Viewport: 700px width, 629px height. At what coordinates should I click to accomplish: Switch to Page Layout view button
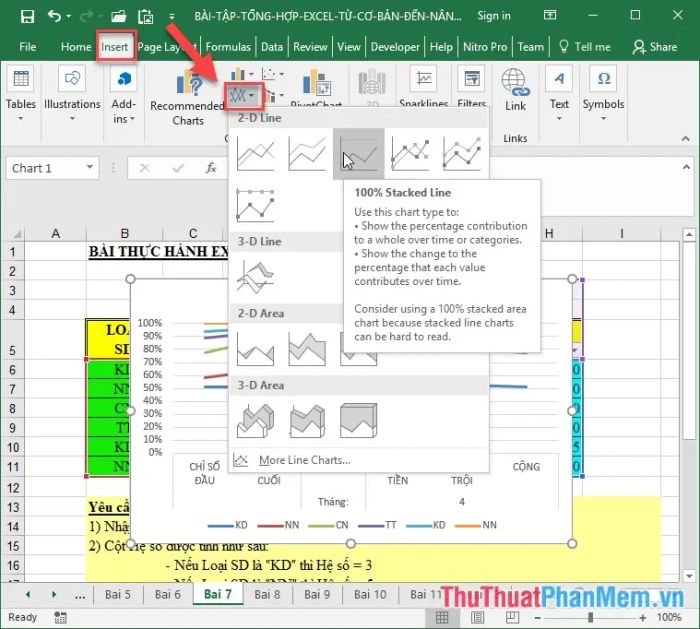click(x=477, y=617)
